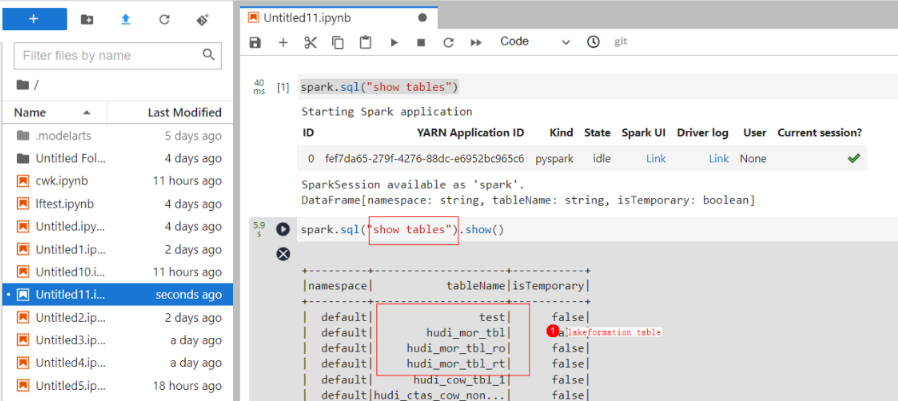Screen dimensions: 898x401
Task: Click the git clone icon in file browser
Action: [x=203, y=19]
